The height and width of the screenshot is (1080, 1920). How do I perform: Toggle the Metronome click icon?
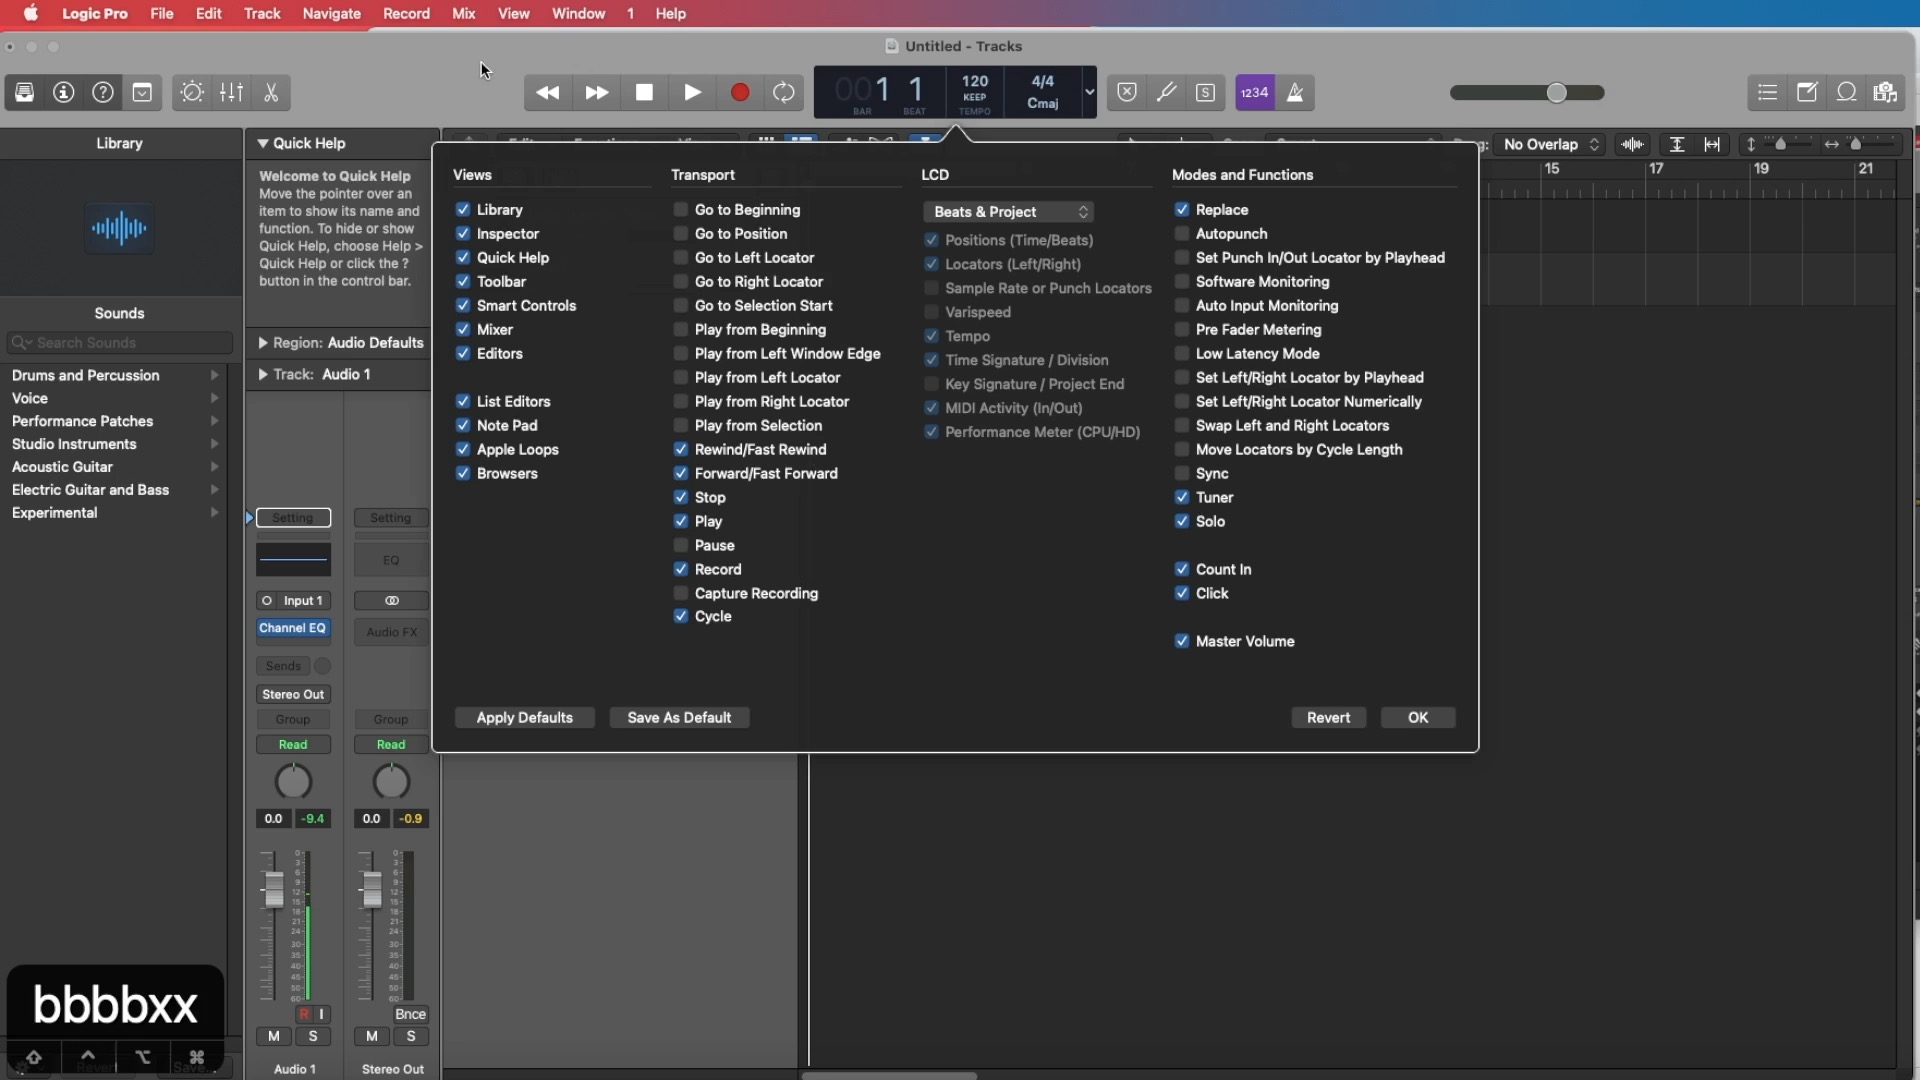coord(1295,93)
